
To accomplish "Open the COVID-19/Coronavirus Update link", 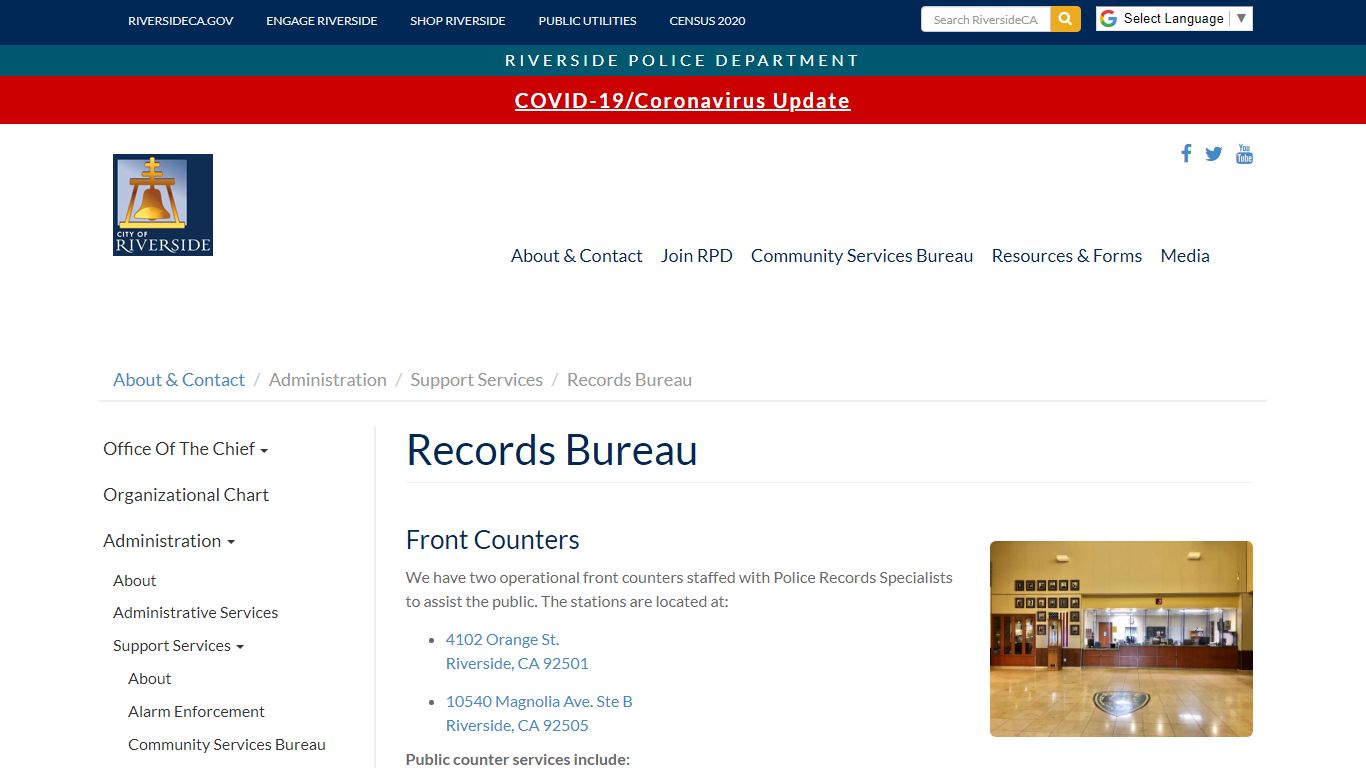I will coord(683,101).
